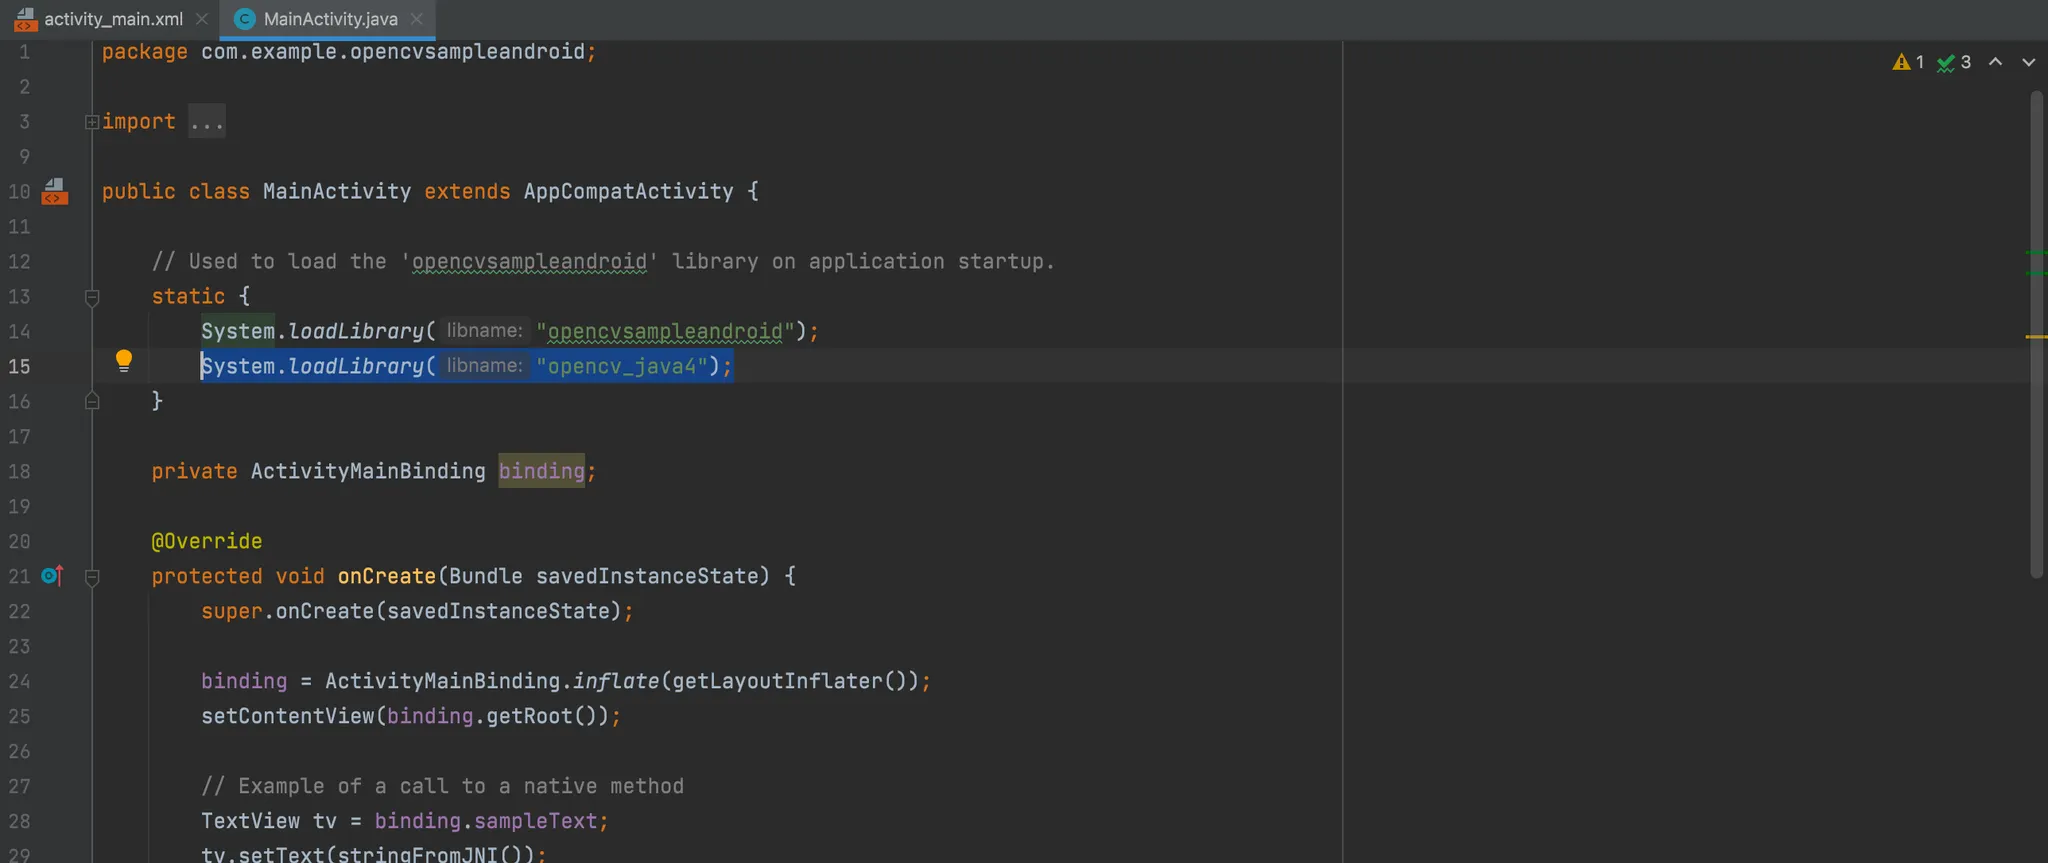Collapse the static initializer block
This screenshot has width=2048, height=863.
pos(92,297)
